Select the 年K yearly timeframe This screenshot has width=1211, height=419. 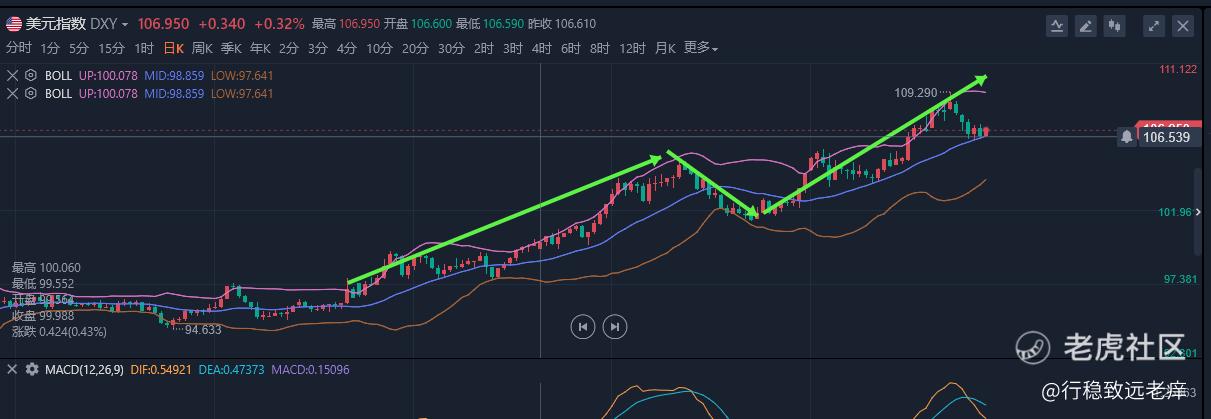point(261,47)
